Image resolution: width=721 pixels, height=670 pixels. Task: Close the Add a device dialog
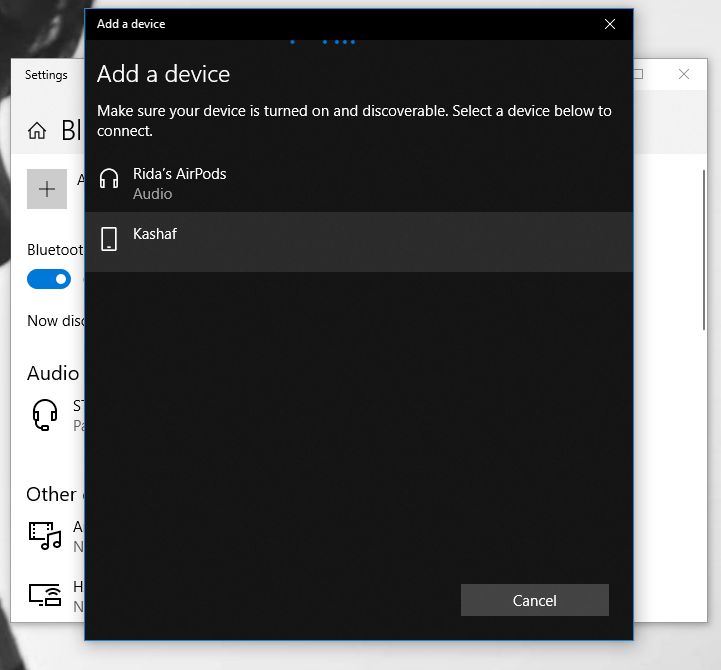click(x=610, y=24)
